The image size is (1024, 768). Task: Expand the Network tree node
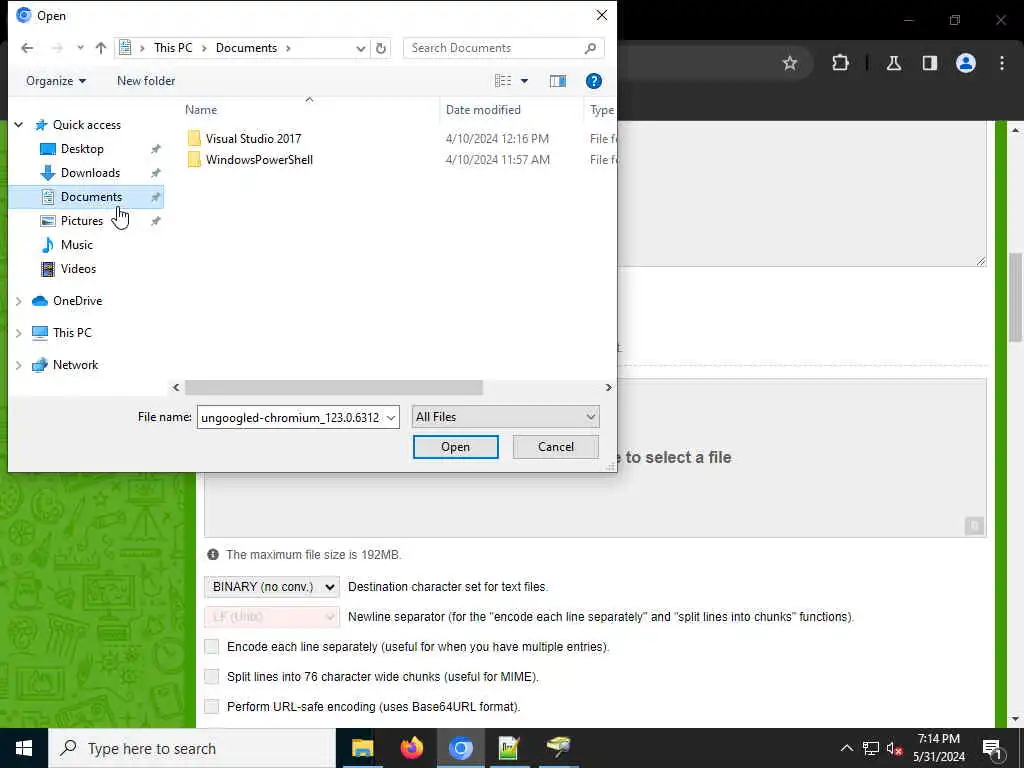coord(19,365)
